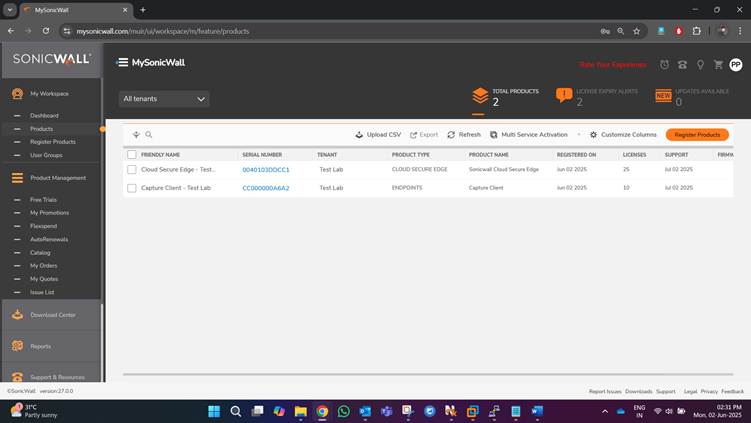Toggle the MySonicWall hamburger menu icon
This screenshot has height=423, width=751.
click(x=122, y=62)
